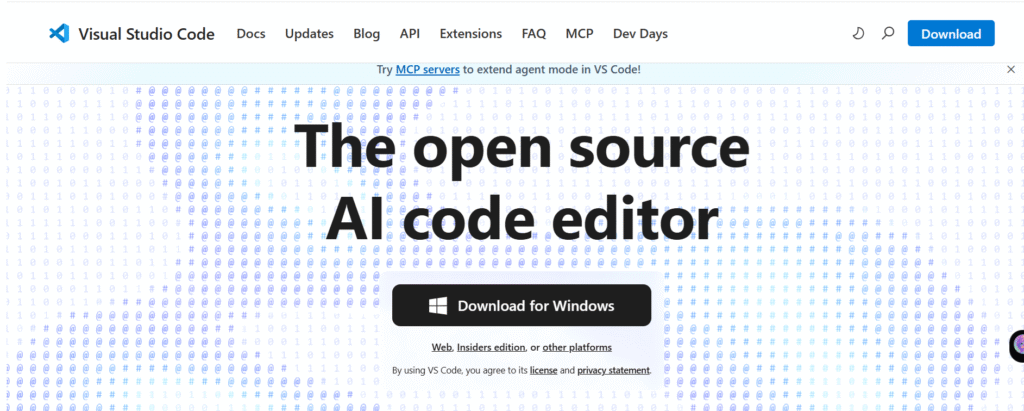
Task: Open search using the magnifying glass icon
Action: point(888,33)
